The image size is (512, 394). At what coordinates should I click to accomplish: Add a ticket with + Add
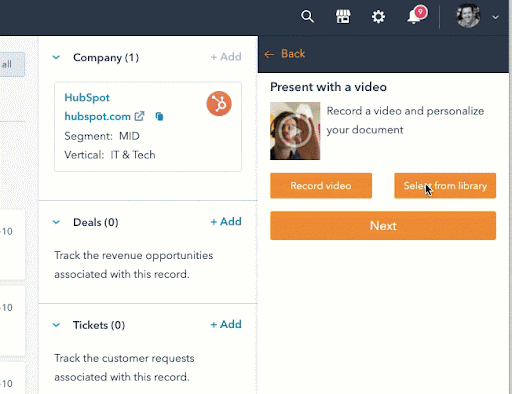[x=226, y=324]
